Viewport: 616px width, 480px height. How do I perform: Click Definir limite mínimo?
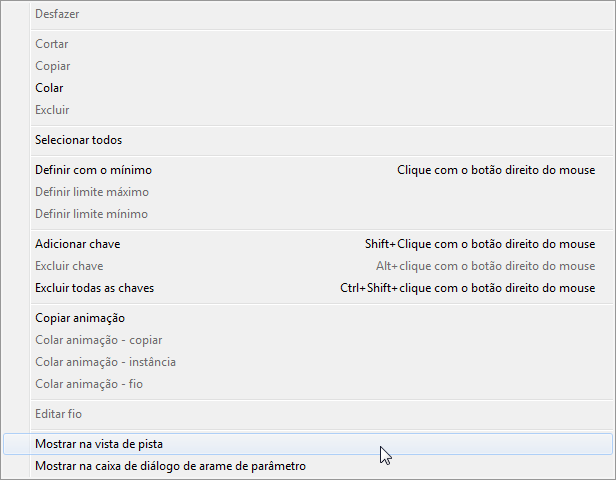[x=91, y=214]
